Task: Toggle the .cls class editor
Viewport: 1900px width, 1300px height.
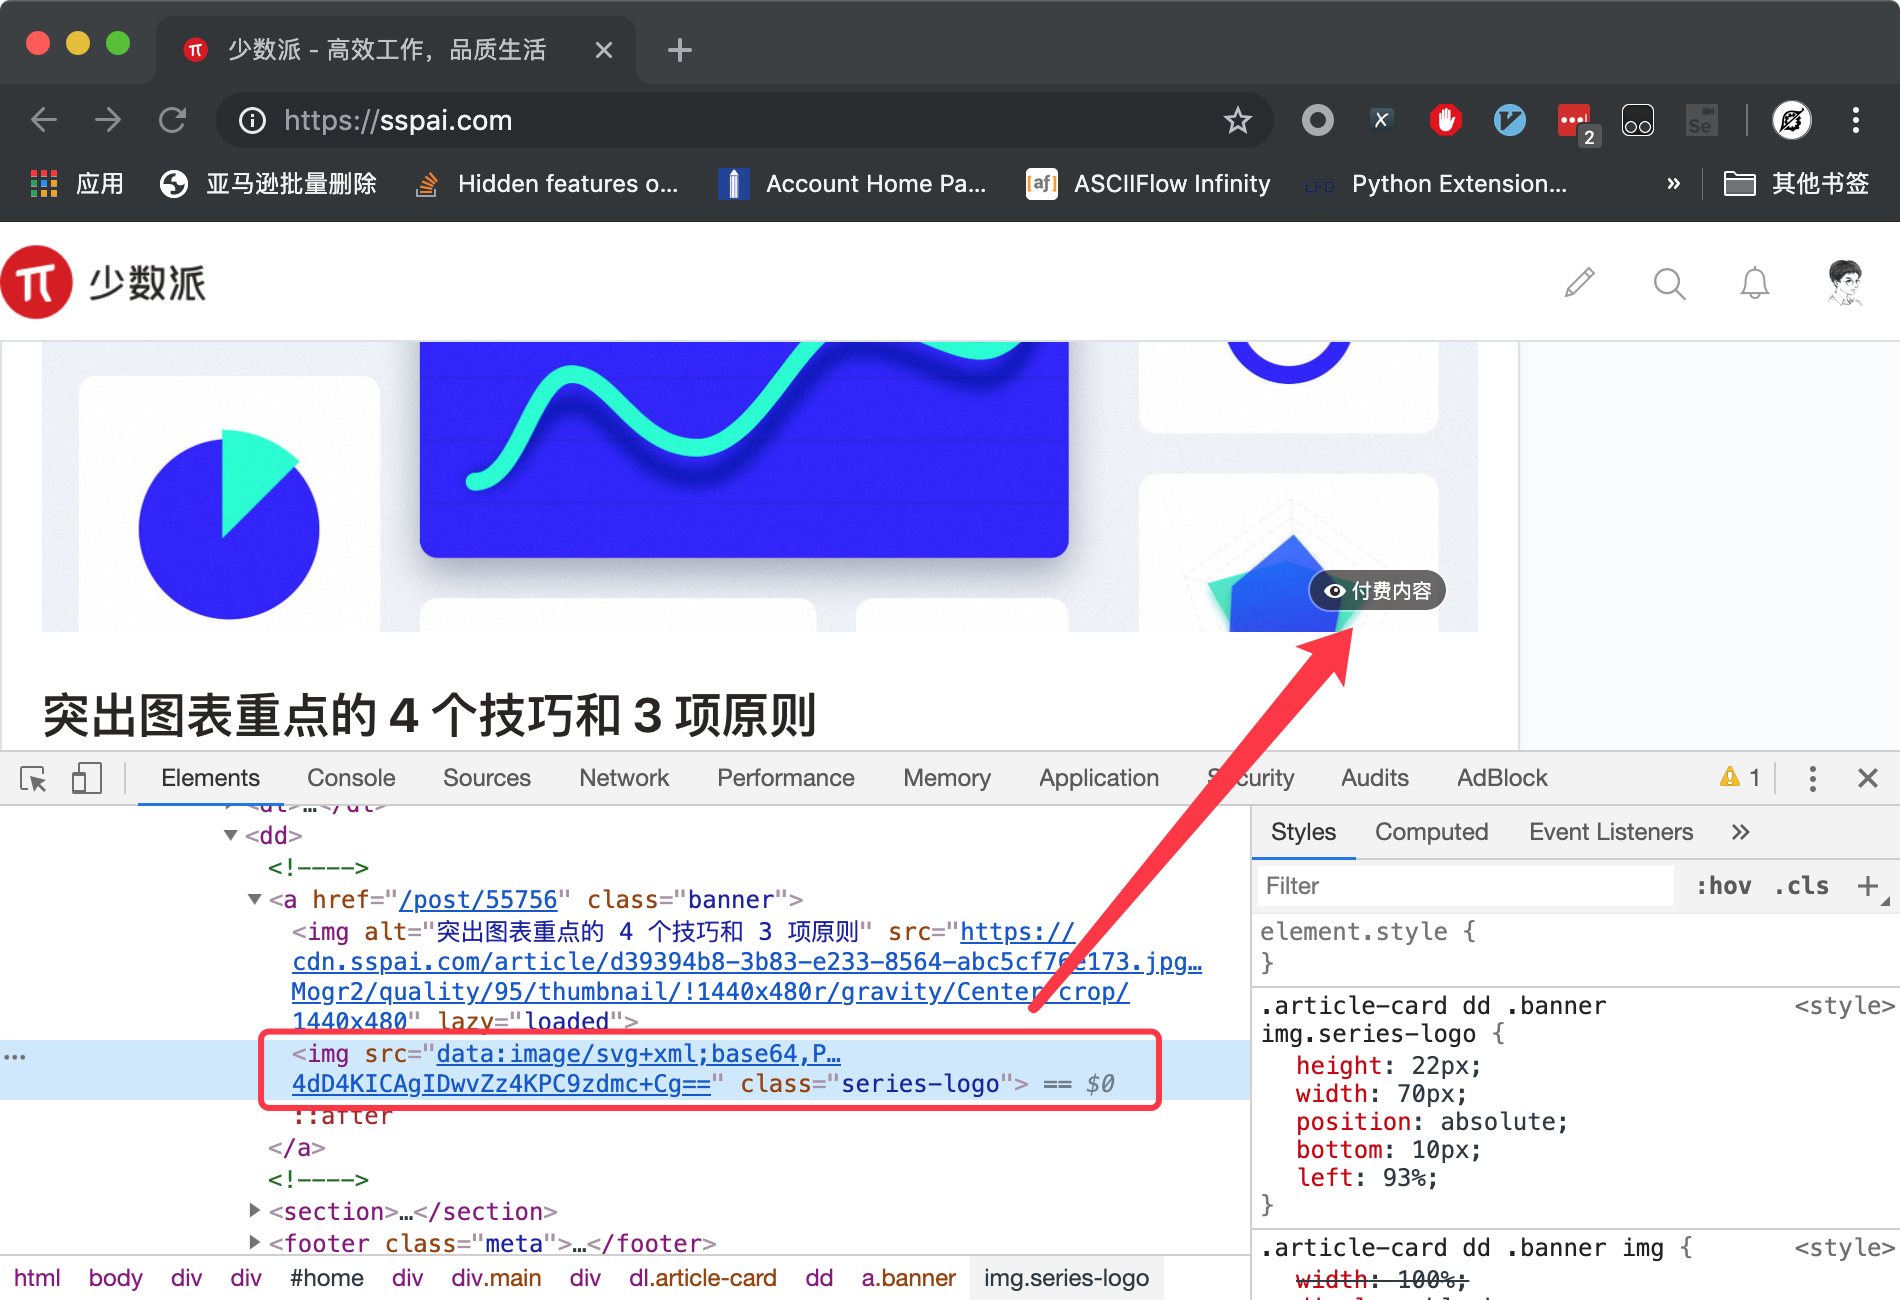Action: coord(1801,886)
